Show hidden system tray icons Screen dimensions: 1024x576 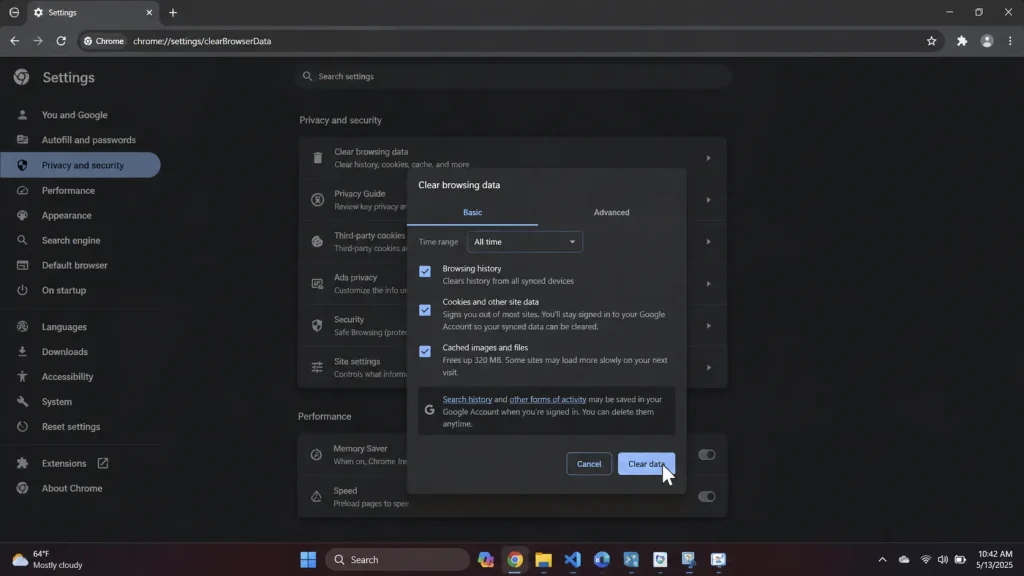pyautogui.click(x=882, y=560)
